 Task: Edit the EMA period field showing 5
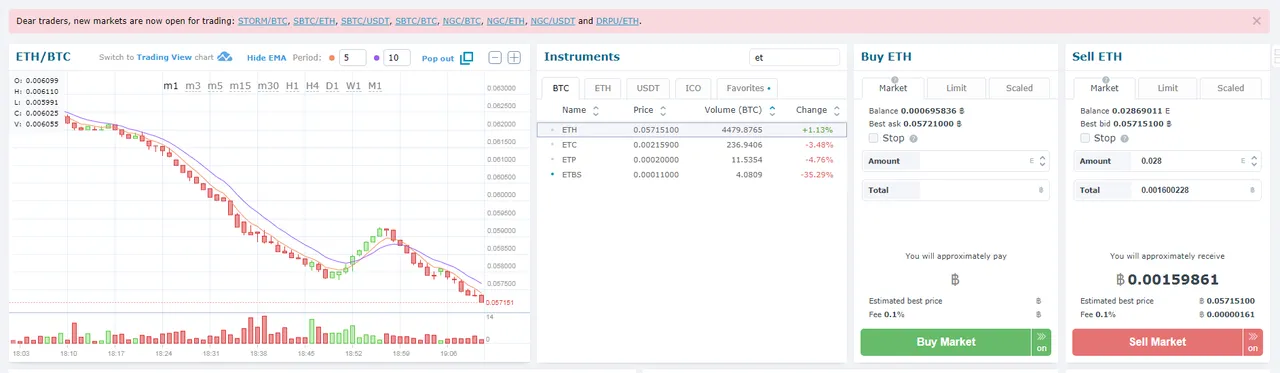point(352,58)
